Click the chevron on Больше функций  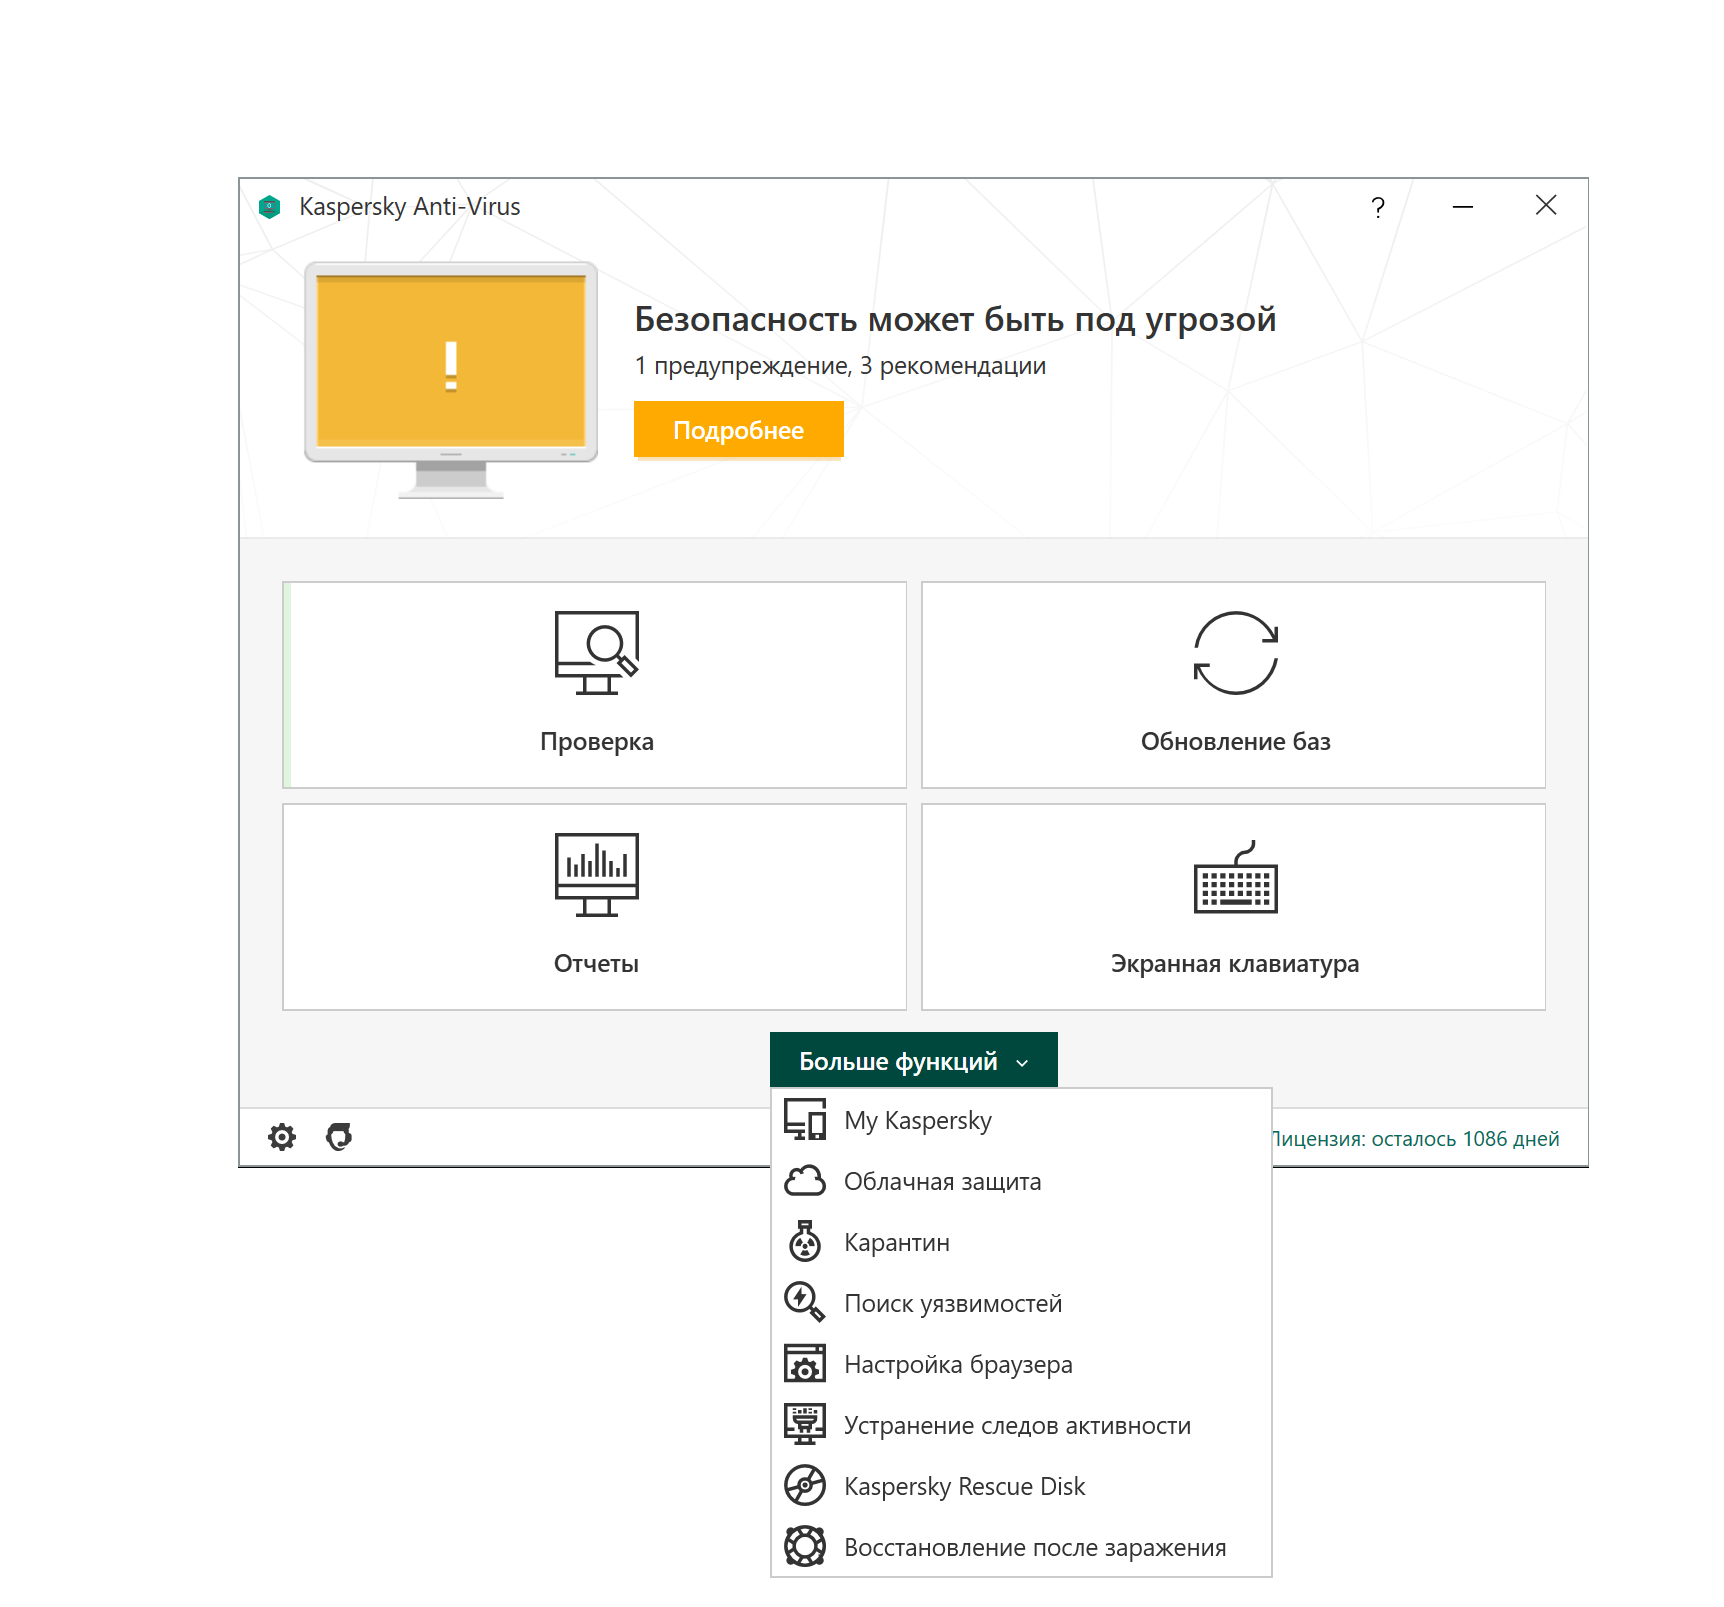tap(1022, 1063)
